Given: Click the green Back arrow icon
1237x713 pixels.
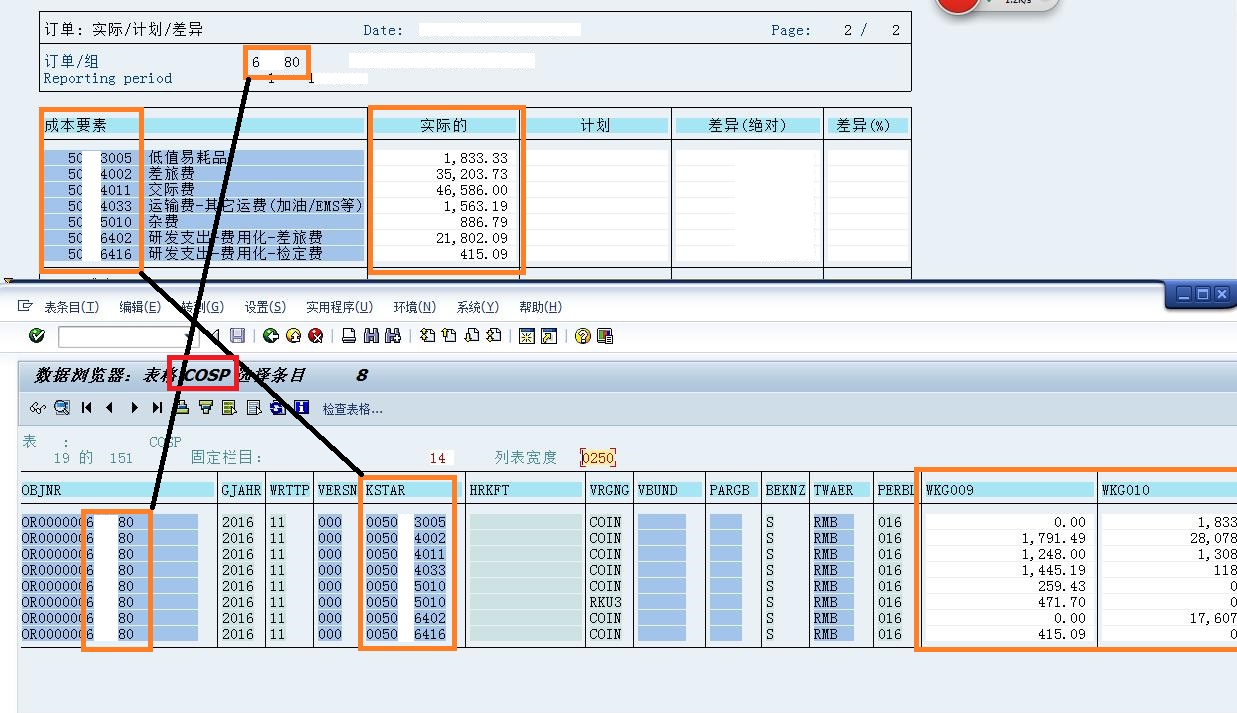Looking at the screenshot, I should click(271, 336).
